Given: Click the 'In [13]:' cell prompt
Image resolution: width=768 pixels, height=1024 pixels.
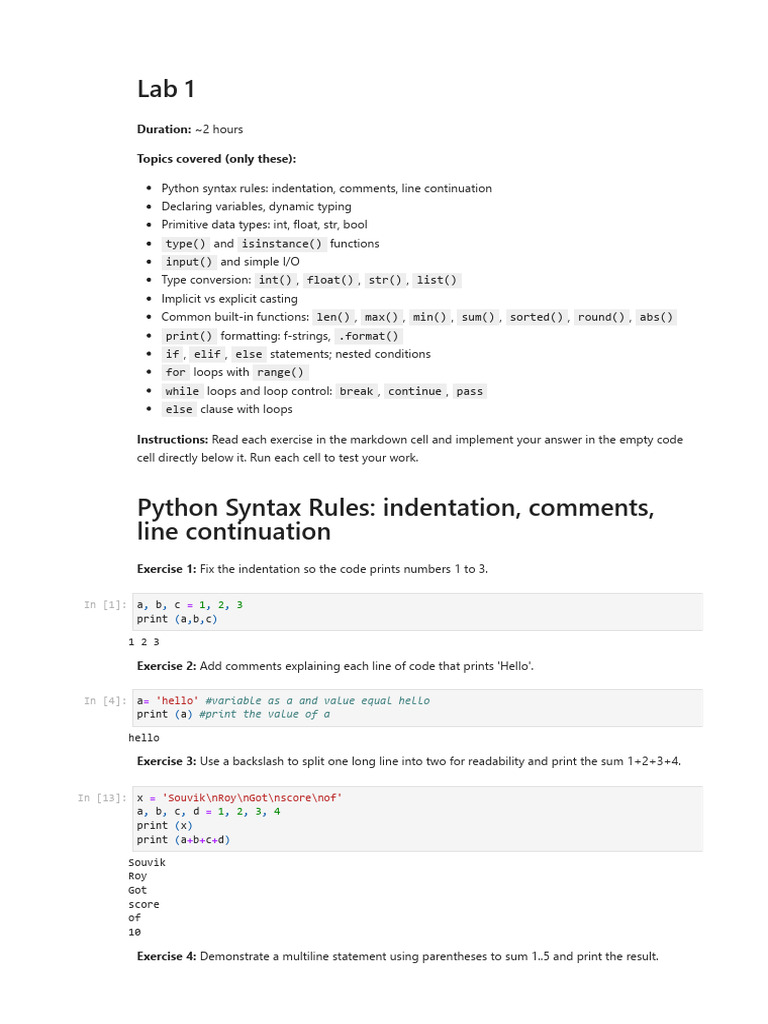Looking at the screenshot, I should point(102,798).
